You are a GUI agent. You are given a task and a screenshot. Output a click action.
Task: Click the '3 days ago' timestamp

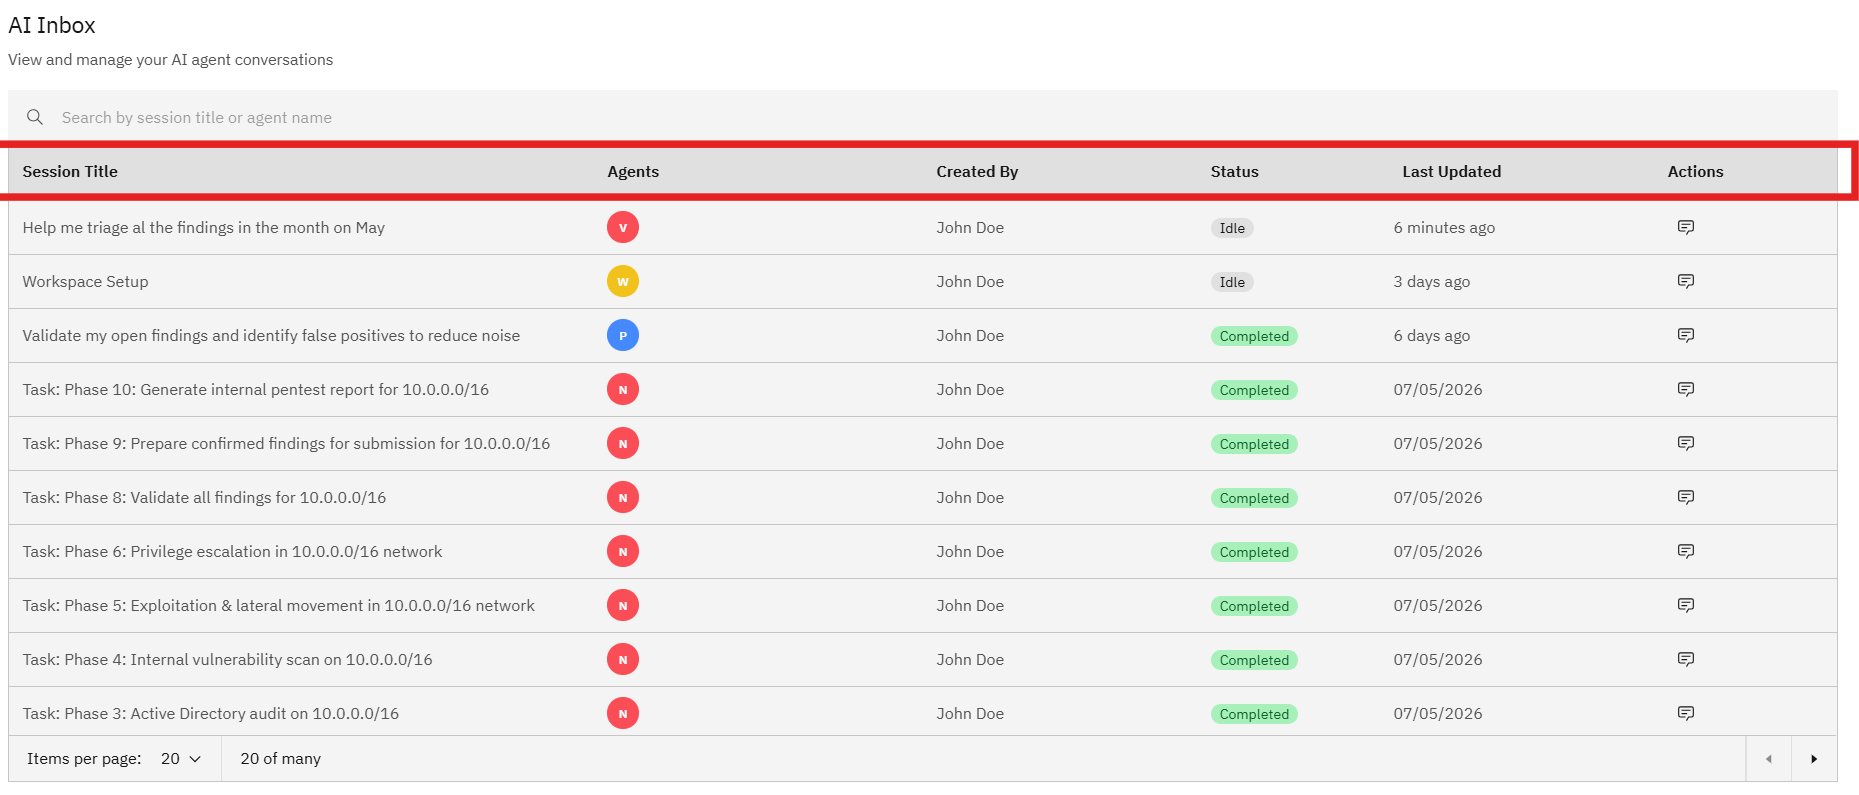tap(1432, 281)
